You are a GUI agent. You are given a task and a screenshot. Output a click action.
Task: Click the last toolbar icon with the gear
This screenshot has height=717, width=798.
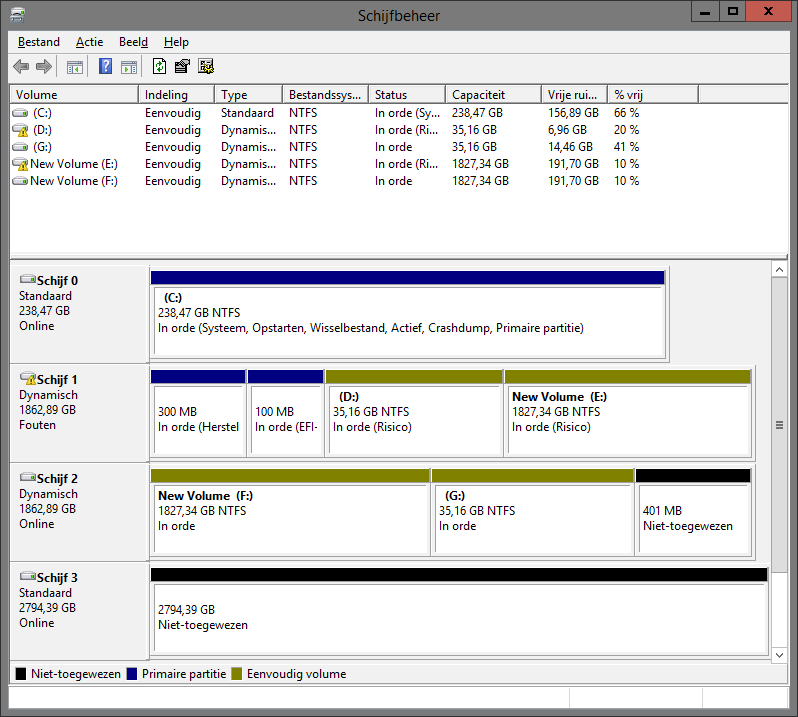(x=206, y=67)
